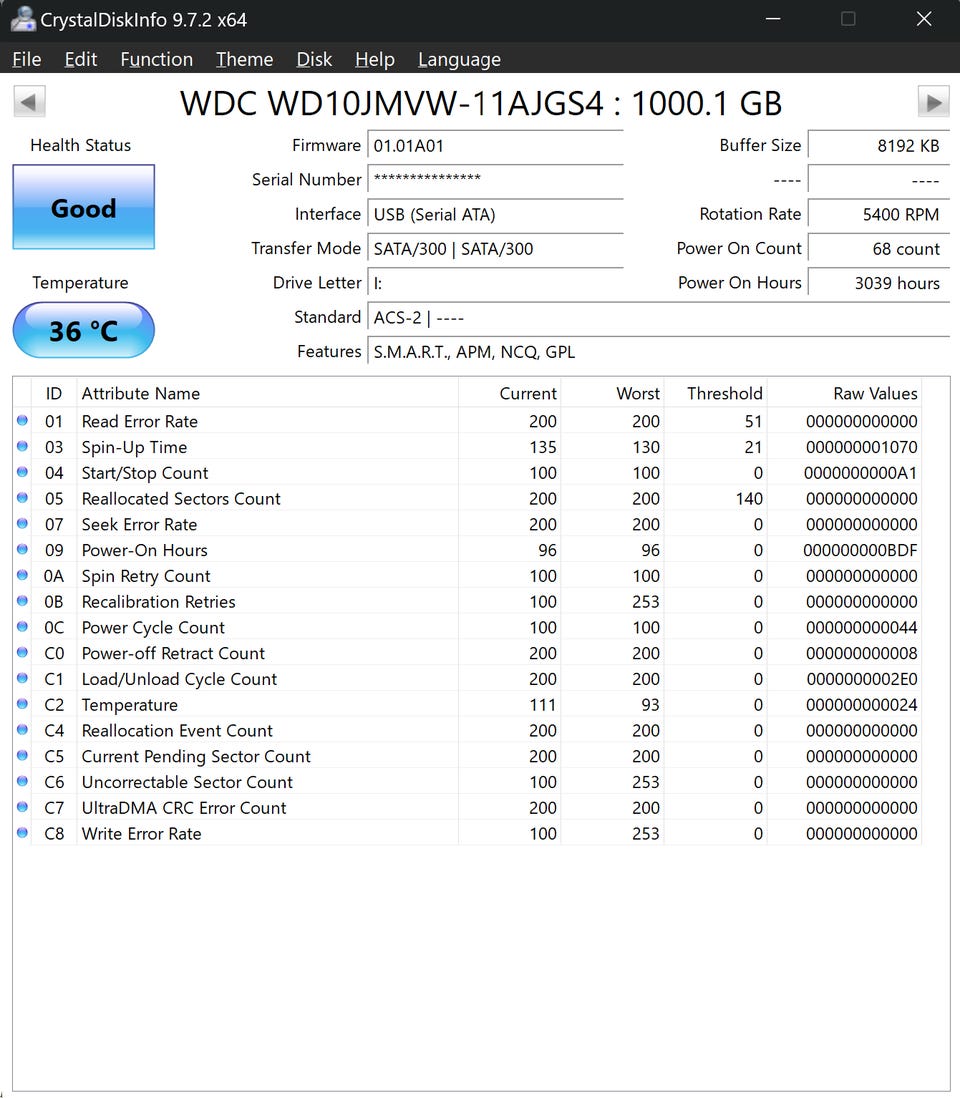Select the Power-off Retract Count attribute name

[173, 653]
